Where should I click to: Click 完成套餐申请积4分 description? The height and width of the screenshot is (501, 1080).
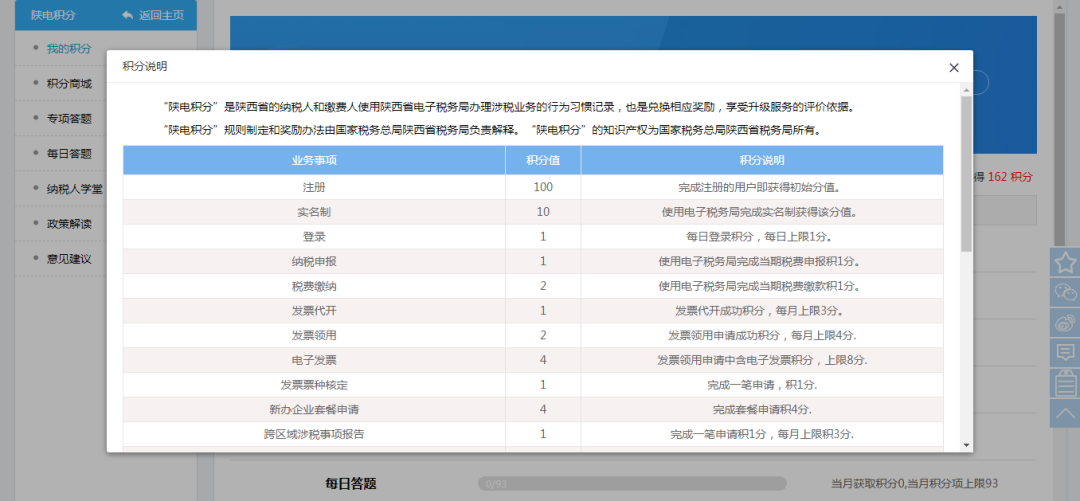pyautogui.click(x=762, y=409)
